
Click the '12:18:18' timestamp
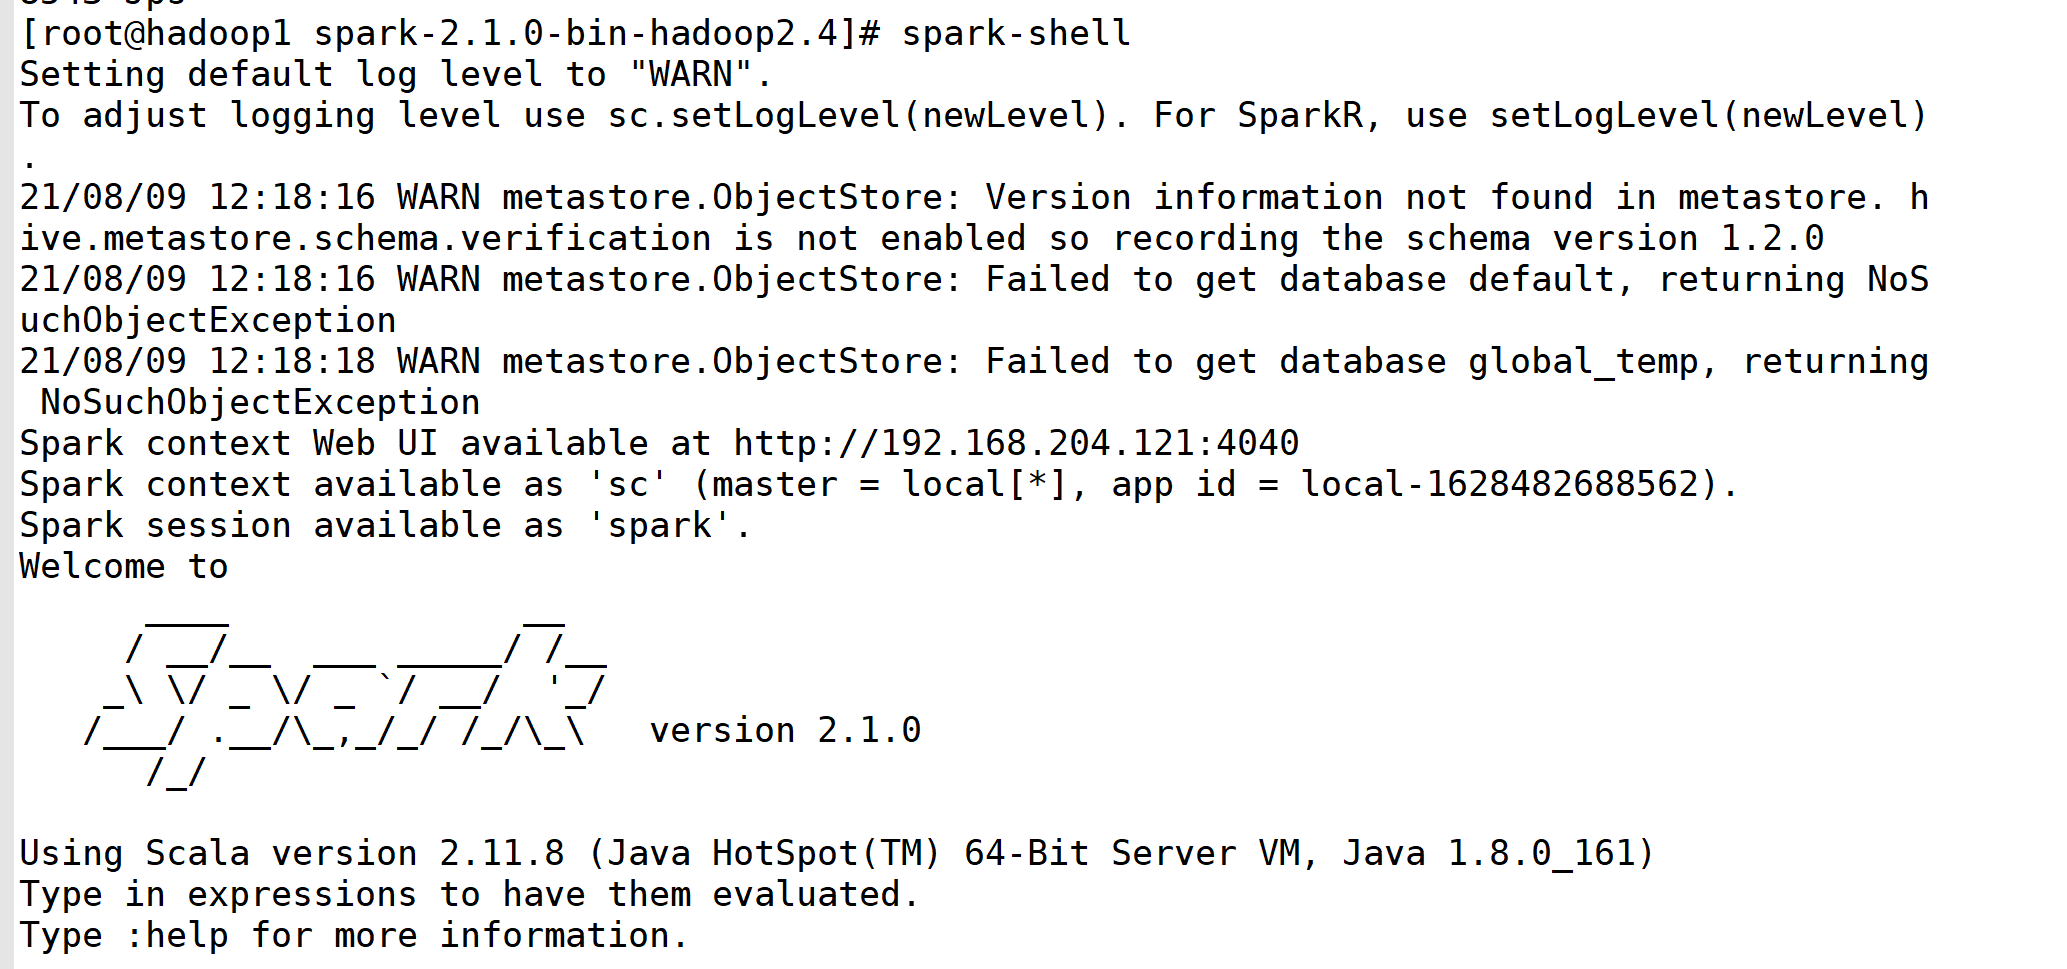click(292, 362)
